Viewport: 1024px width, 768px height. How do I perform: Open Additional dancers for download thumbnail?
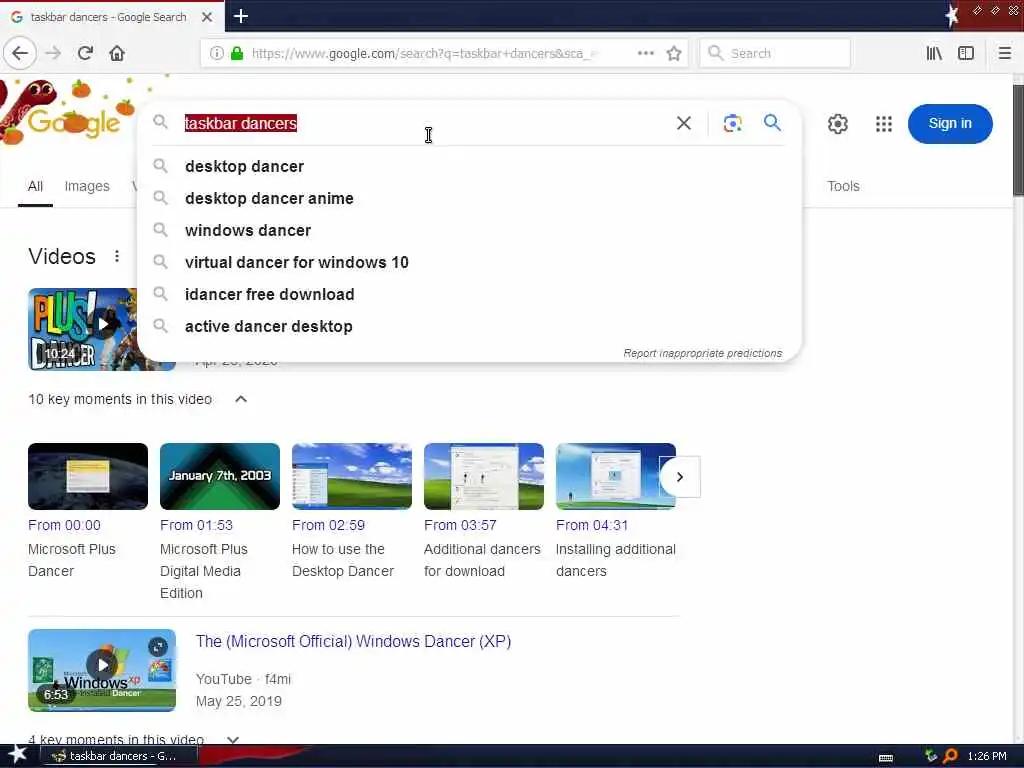[483, 476]
